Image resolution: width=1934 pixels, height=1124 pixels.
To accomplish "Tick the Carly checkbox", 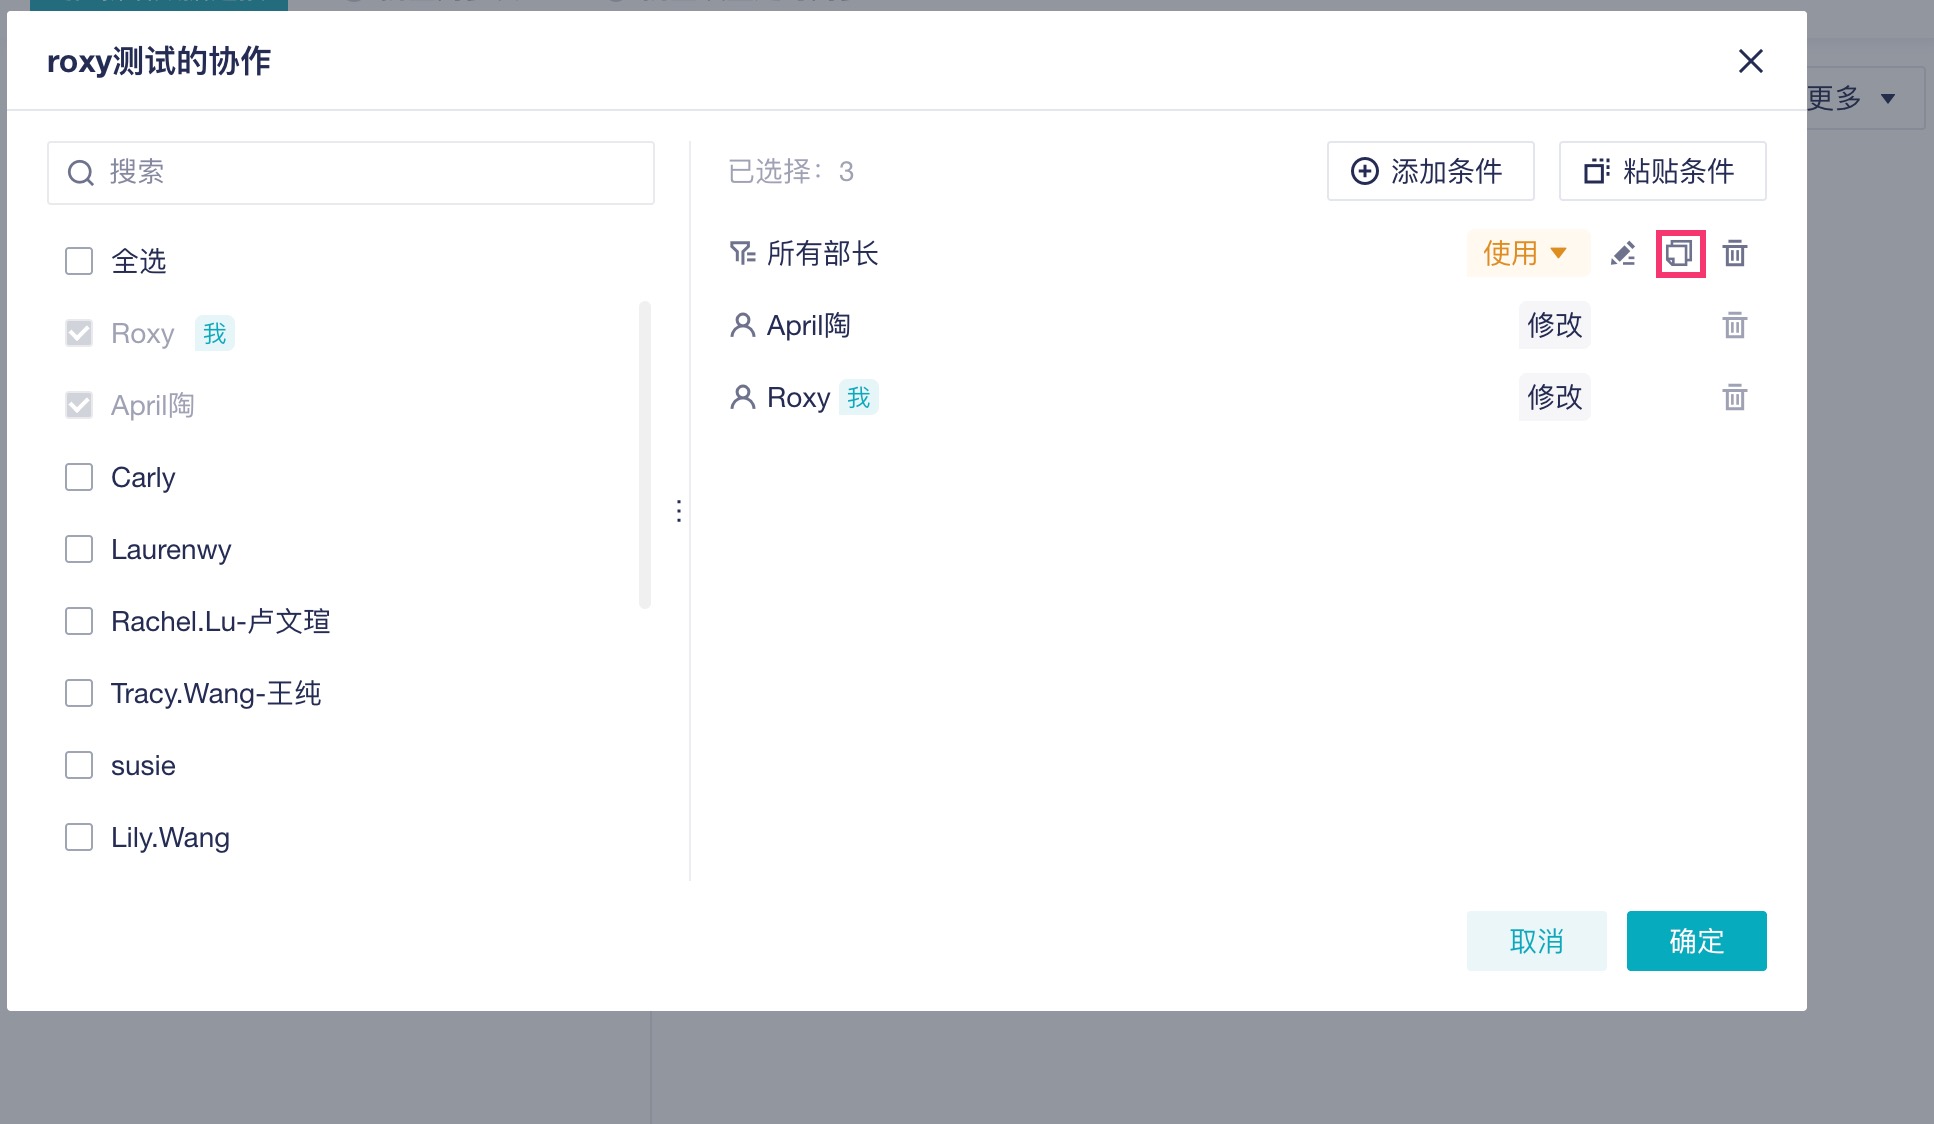I will pos(79,478).
